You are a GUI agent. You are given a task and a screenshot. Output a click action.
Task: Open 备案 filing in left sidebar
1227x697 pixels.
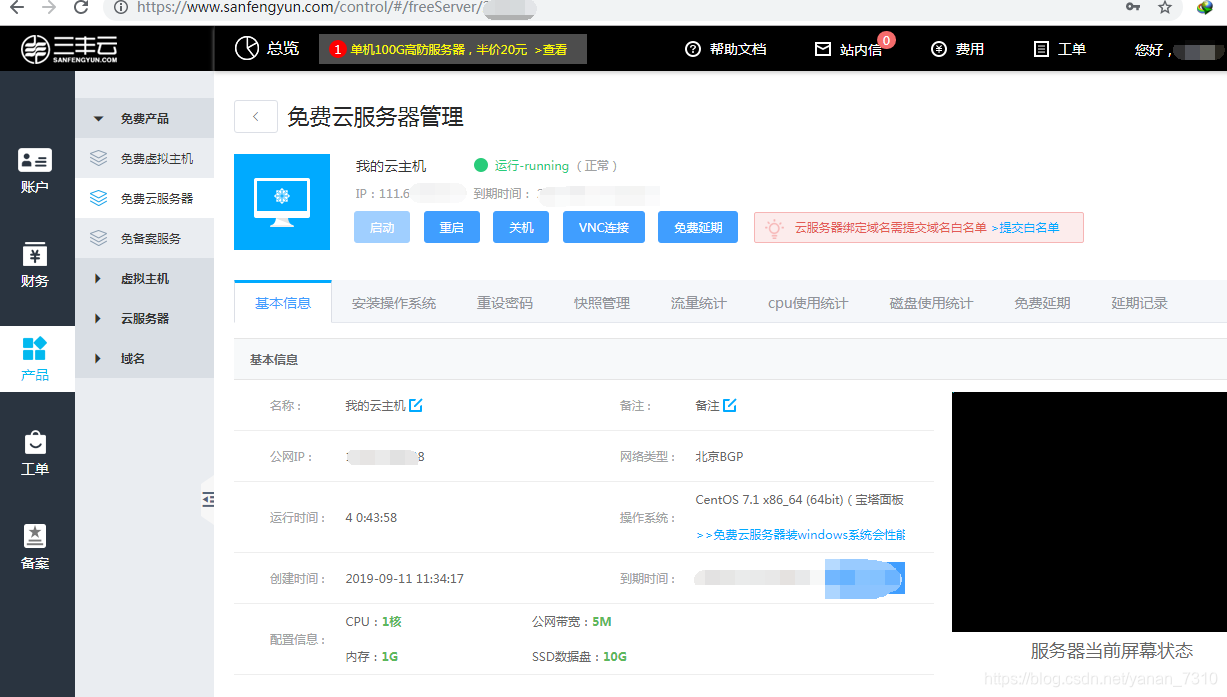(35, 547)
